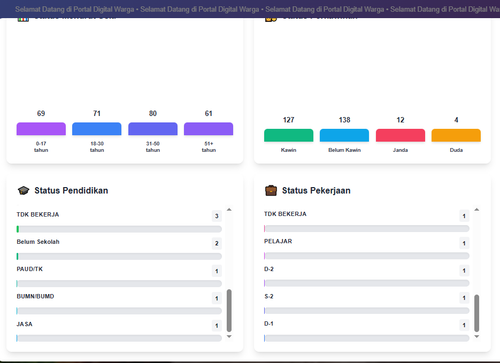
Task: Click the D-1 label
Action: coord(269,324)
